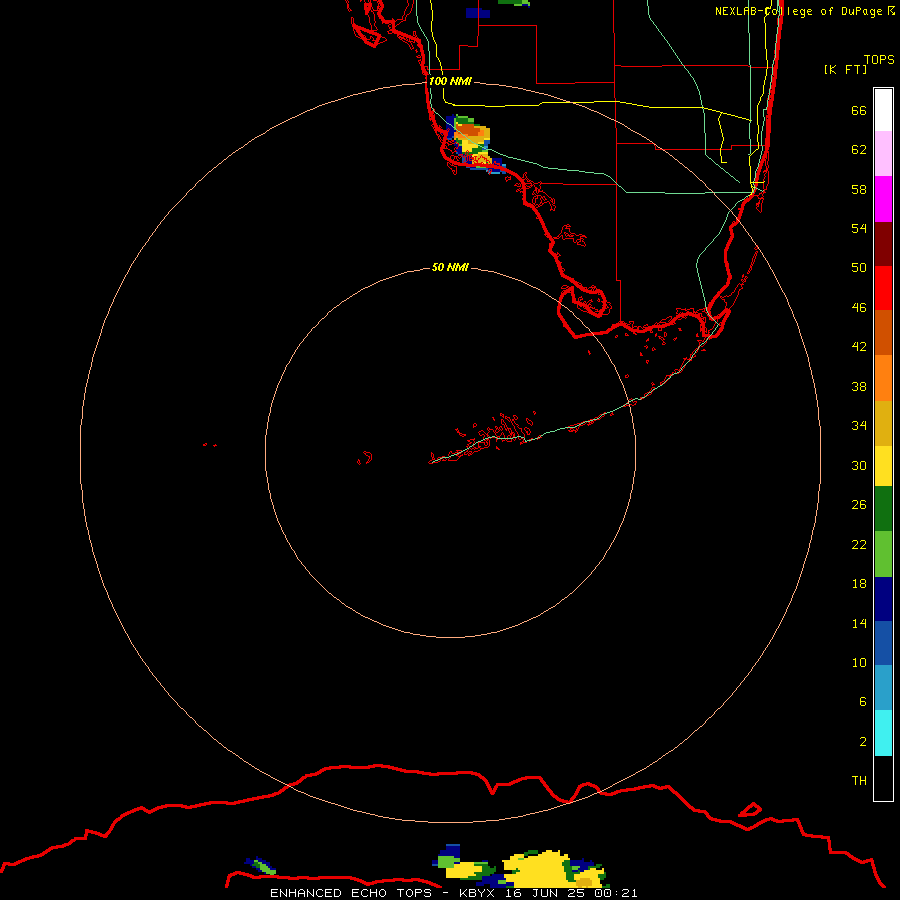This screenshot has height=900, width=900.
Task: Click the TH legend threshold label
Action: pyautogui.click(x=859, y=781)
